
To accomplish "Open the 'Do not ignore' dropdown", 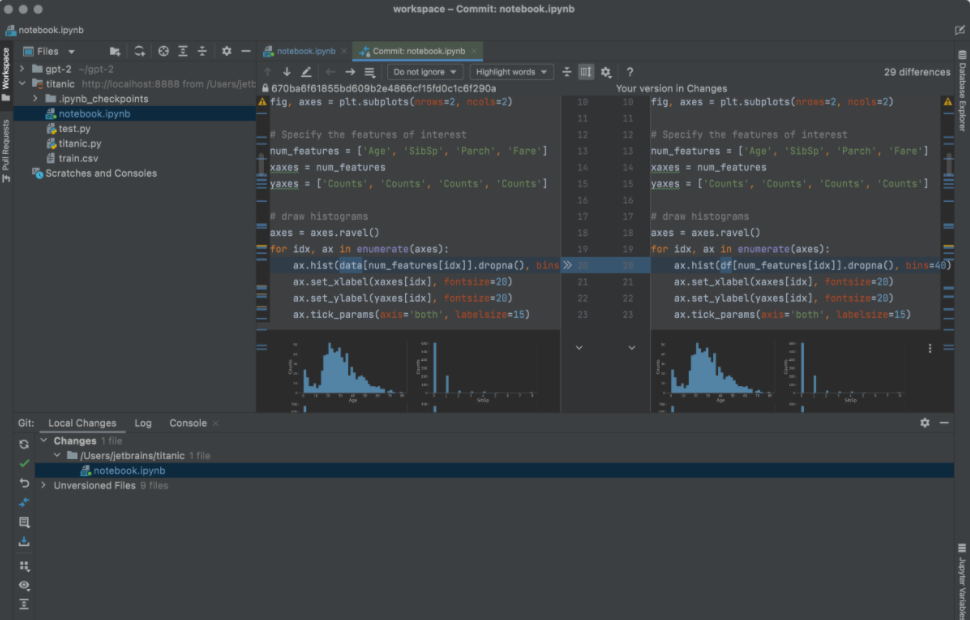I will [x=425, y=72].
